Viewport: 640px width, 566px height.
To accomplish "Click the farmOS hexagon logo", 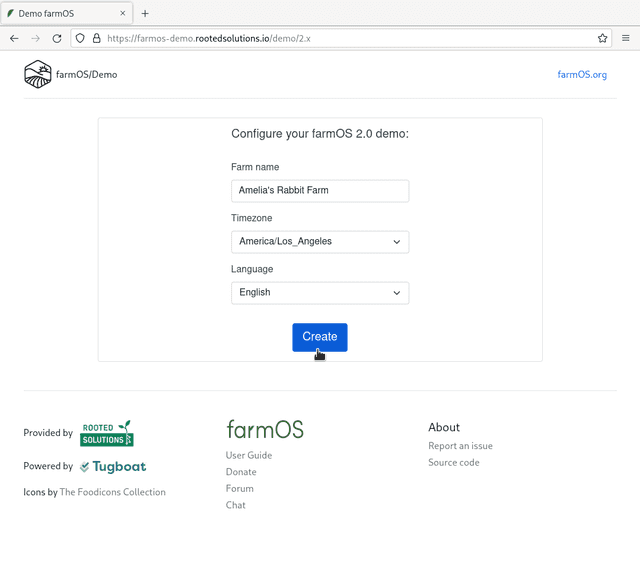I will (x=38, y=74).
